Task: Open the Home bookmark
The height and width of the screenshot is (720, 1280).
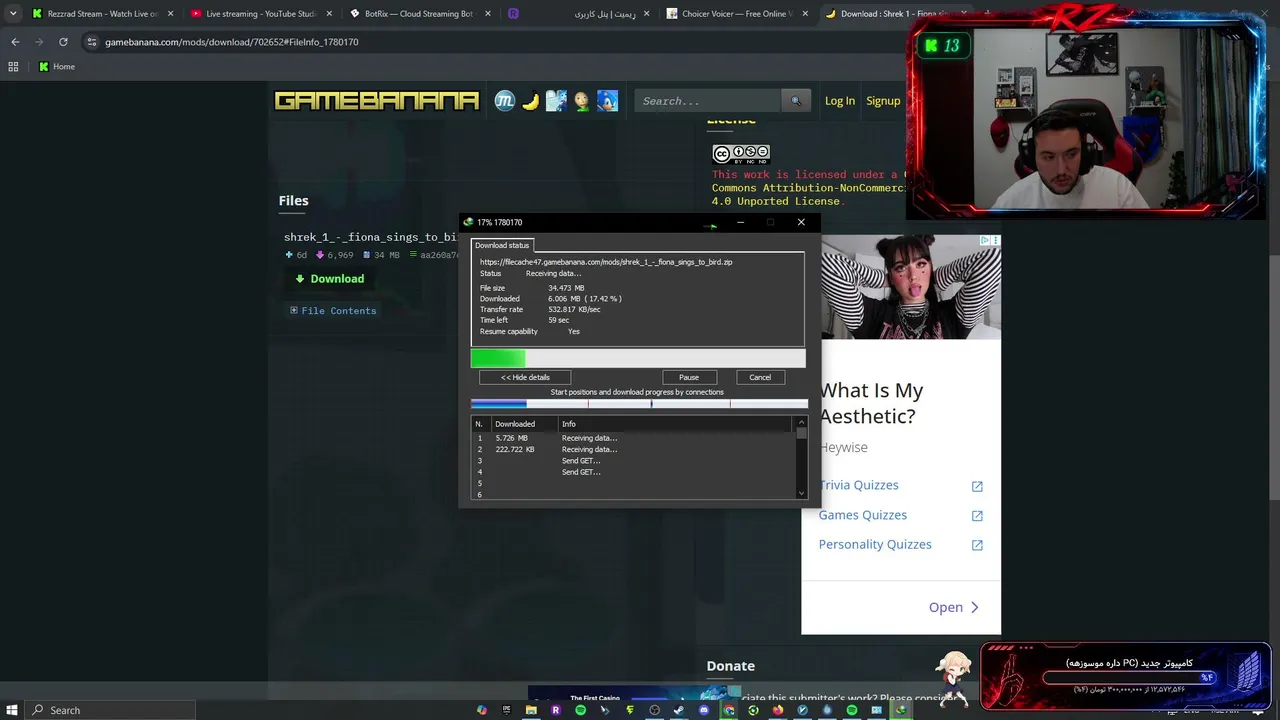Action: pyautogui.click(x=57, y=67)
